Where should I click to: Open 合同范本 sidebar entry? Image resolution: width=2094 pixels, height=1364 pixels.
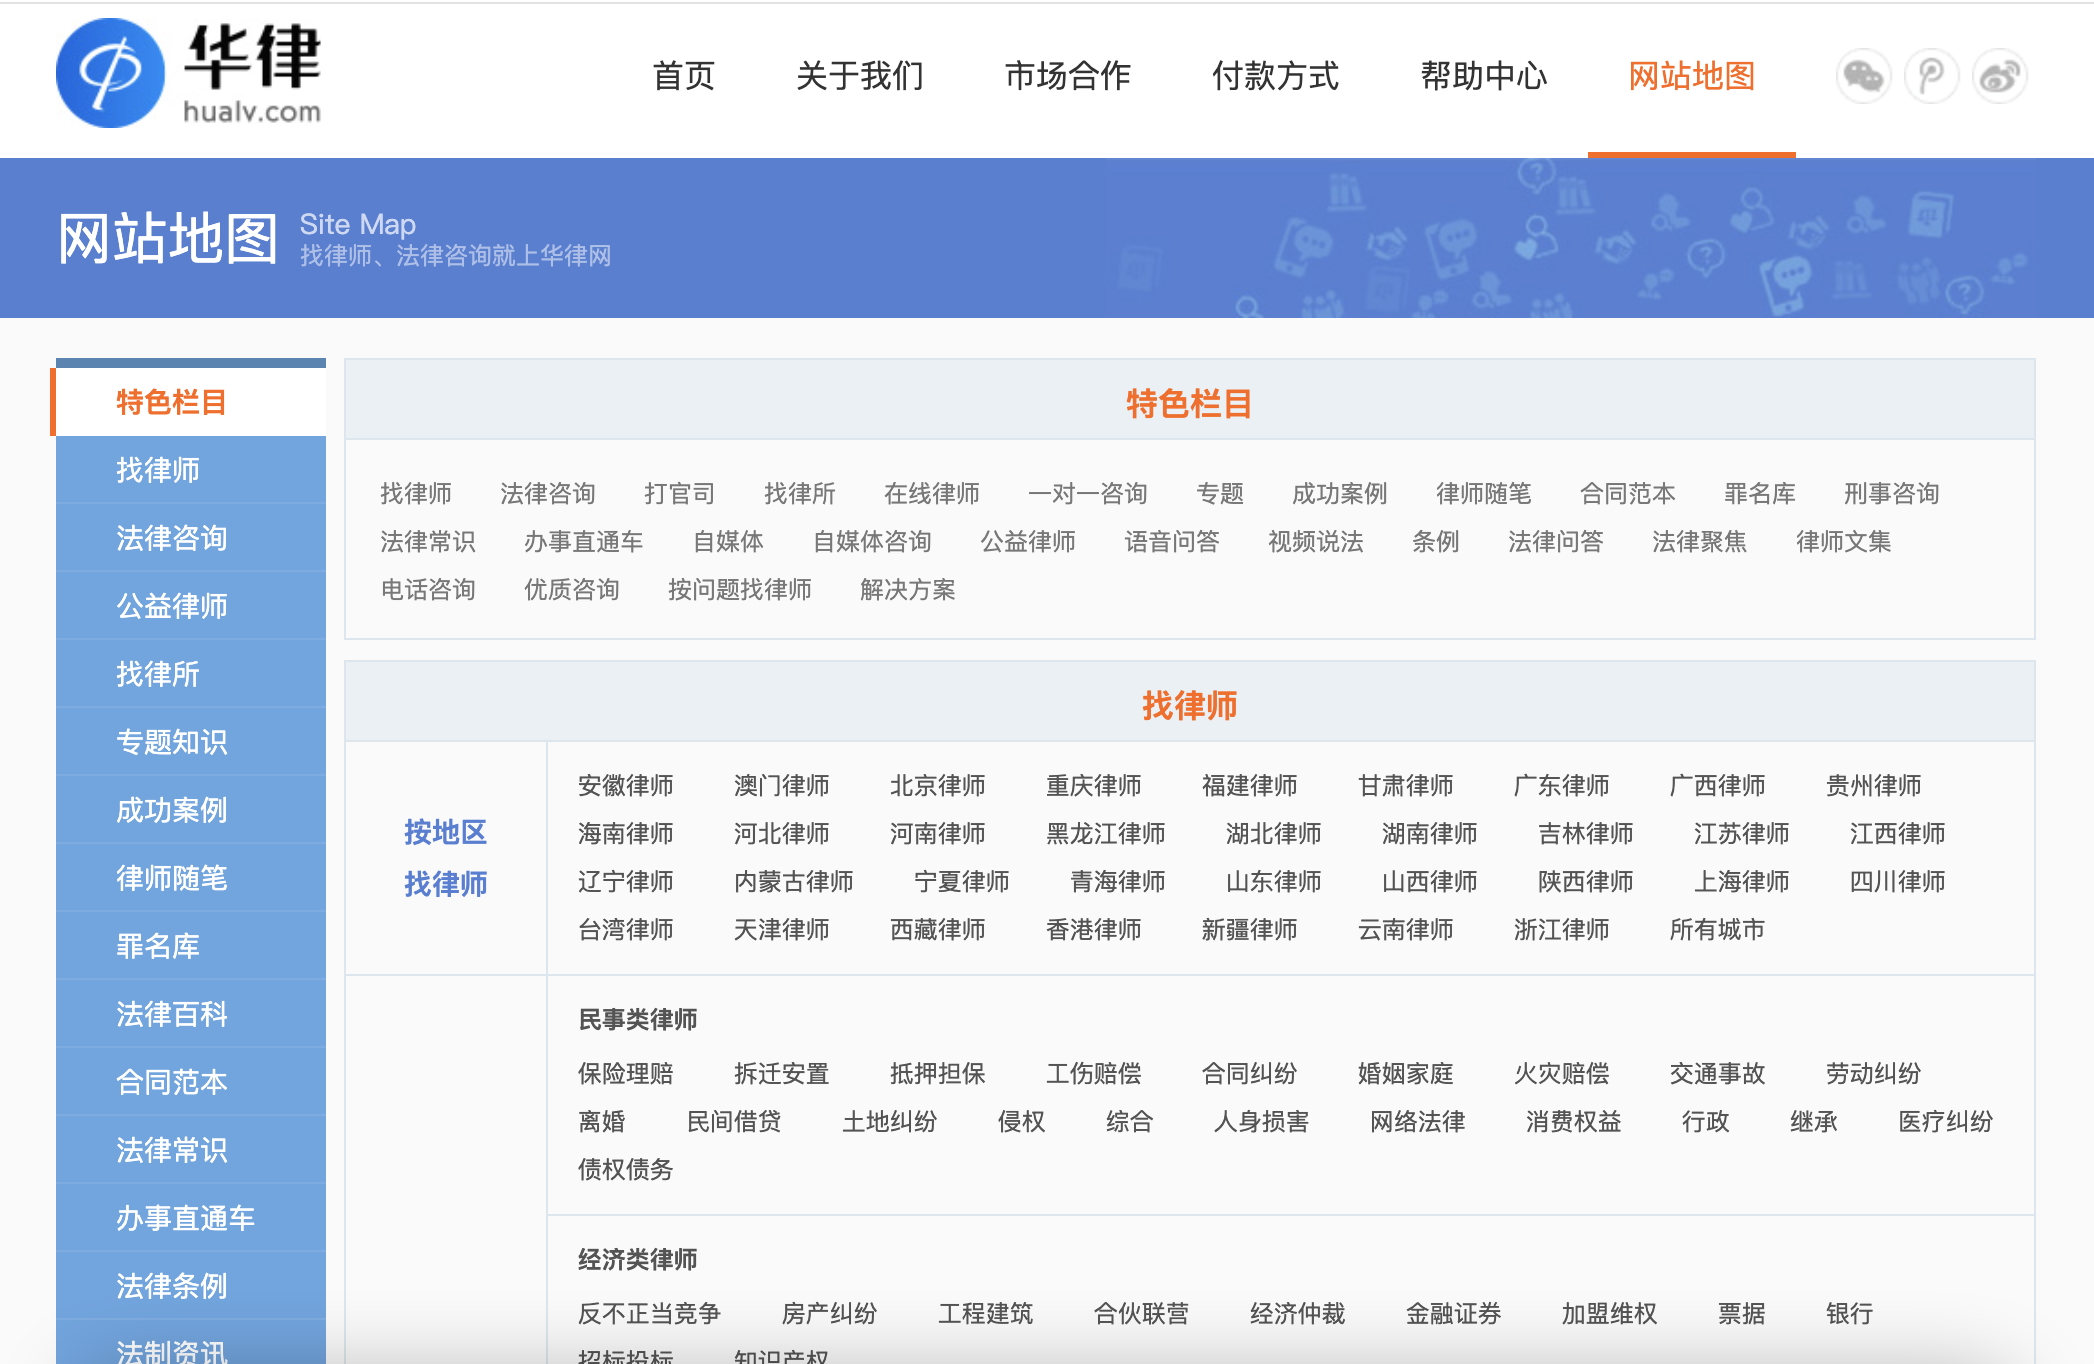171,1082
